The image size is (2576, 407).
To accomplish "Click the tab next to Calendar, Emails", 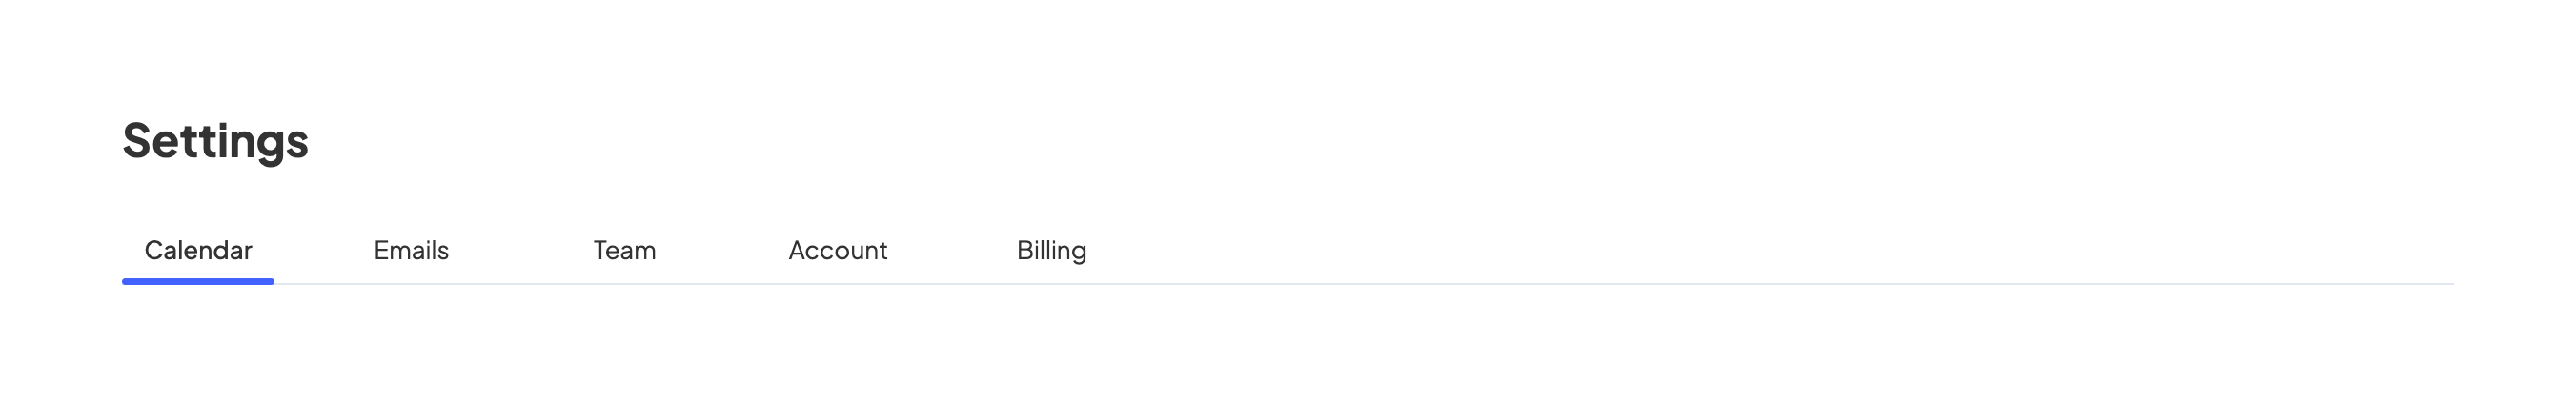I will click(411, 250).
